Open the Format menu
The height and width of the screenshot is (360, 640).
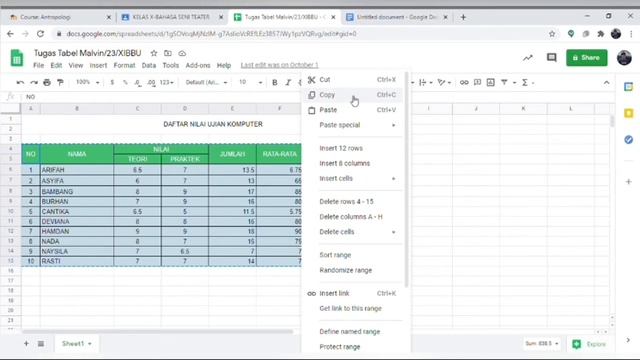pyautogui.click(x=124, y=65)
